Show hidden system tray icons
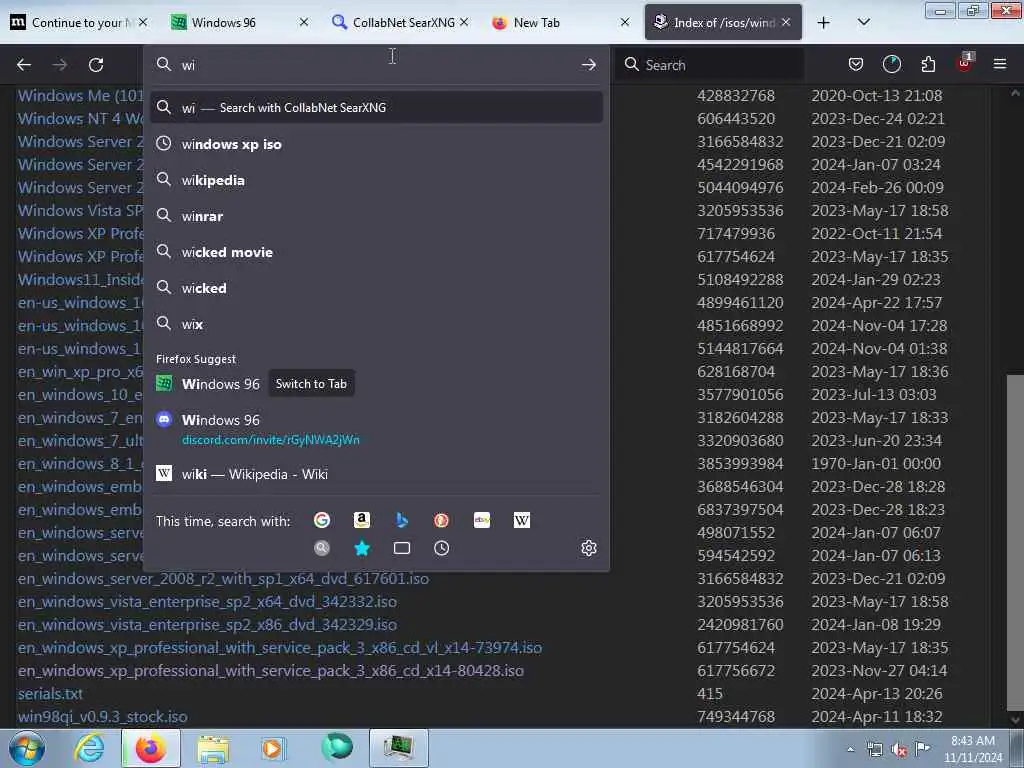 click(850, 749)
